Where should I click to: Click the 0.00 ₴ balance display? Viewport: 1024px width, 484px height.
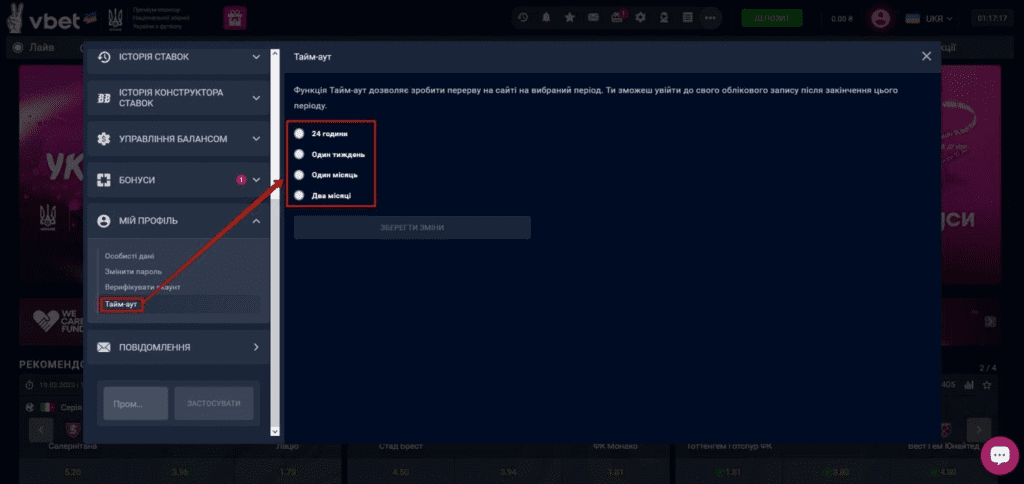(x=842, y=18)
